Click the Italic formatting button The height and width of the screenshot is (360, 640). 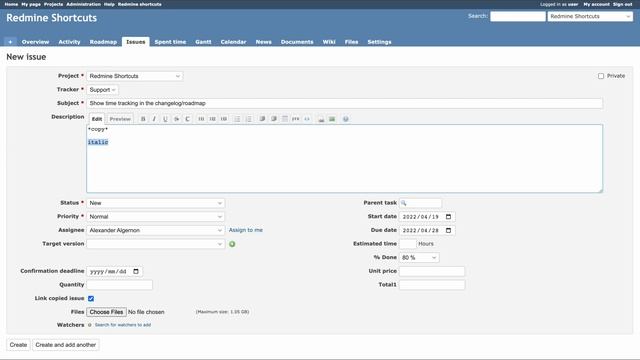(154, 119)
